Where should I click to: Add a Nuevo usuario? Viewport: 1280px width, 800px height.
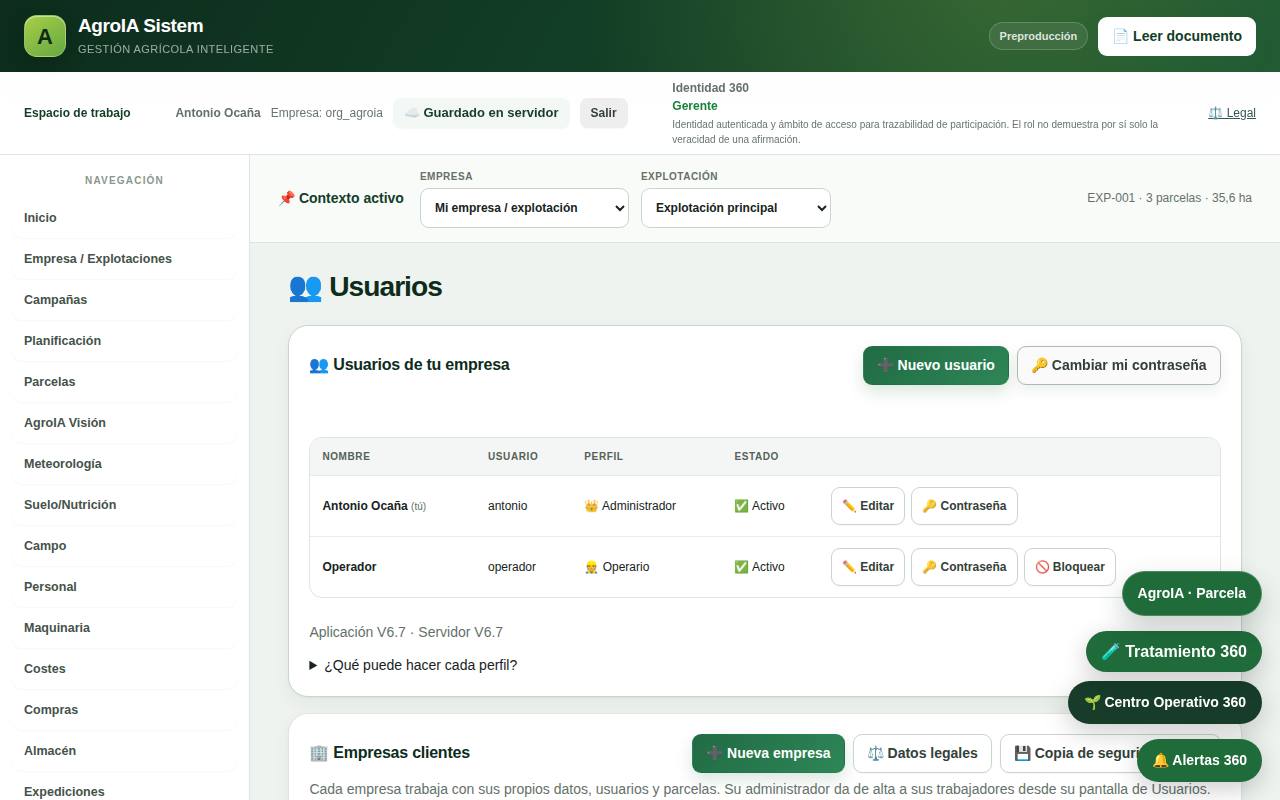pos(936,365)
